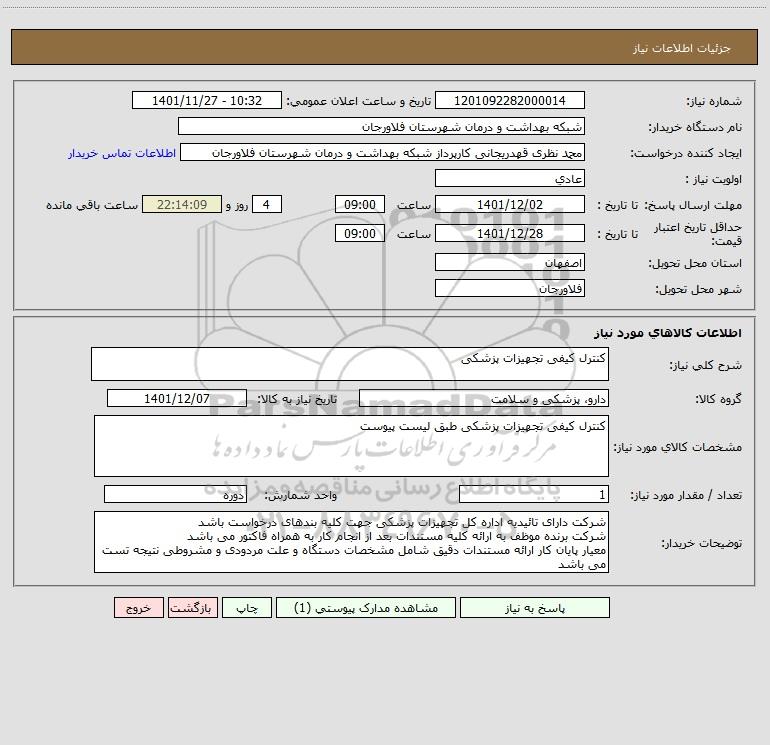Click the price validity time 09:00 field

click(x=359, y=233)
